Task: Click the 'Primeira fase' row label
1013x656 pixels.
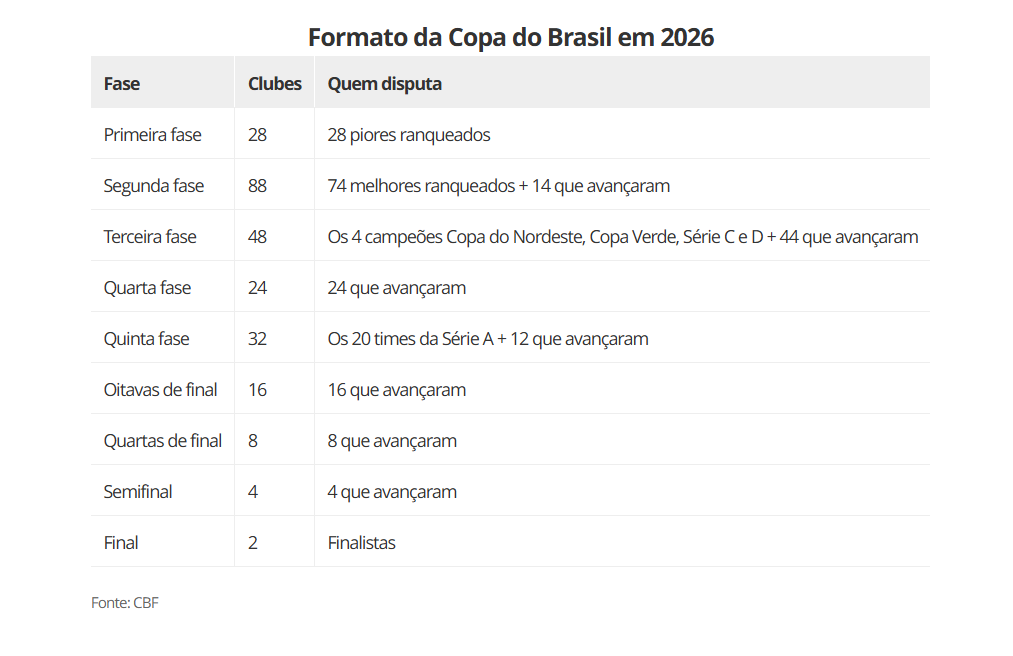Action: point(152,135)
